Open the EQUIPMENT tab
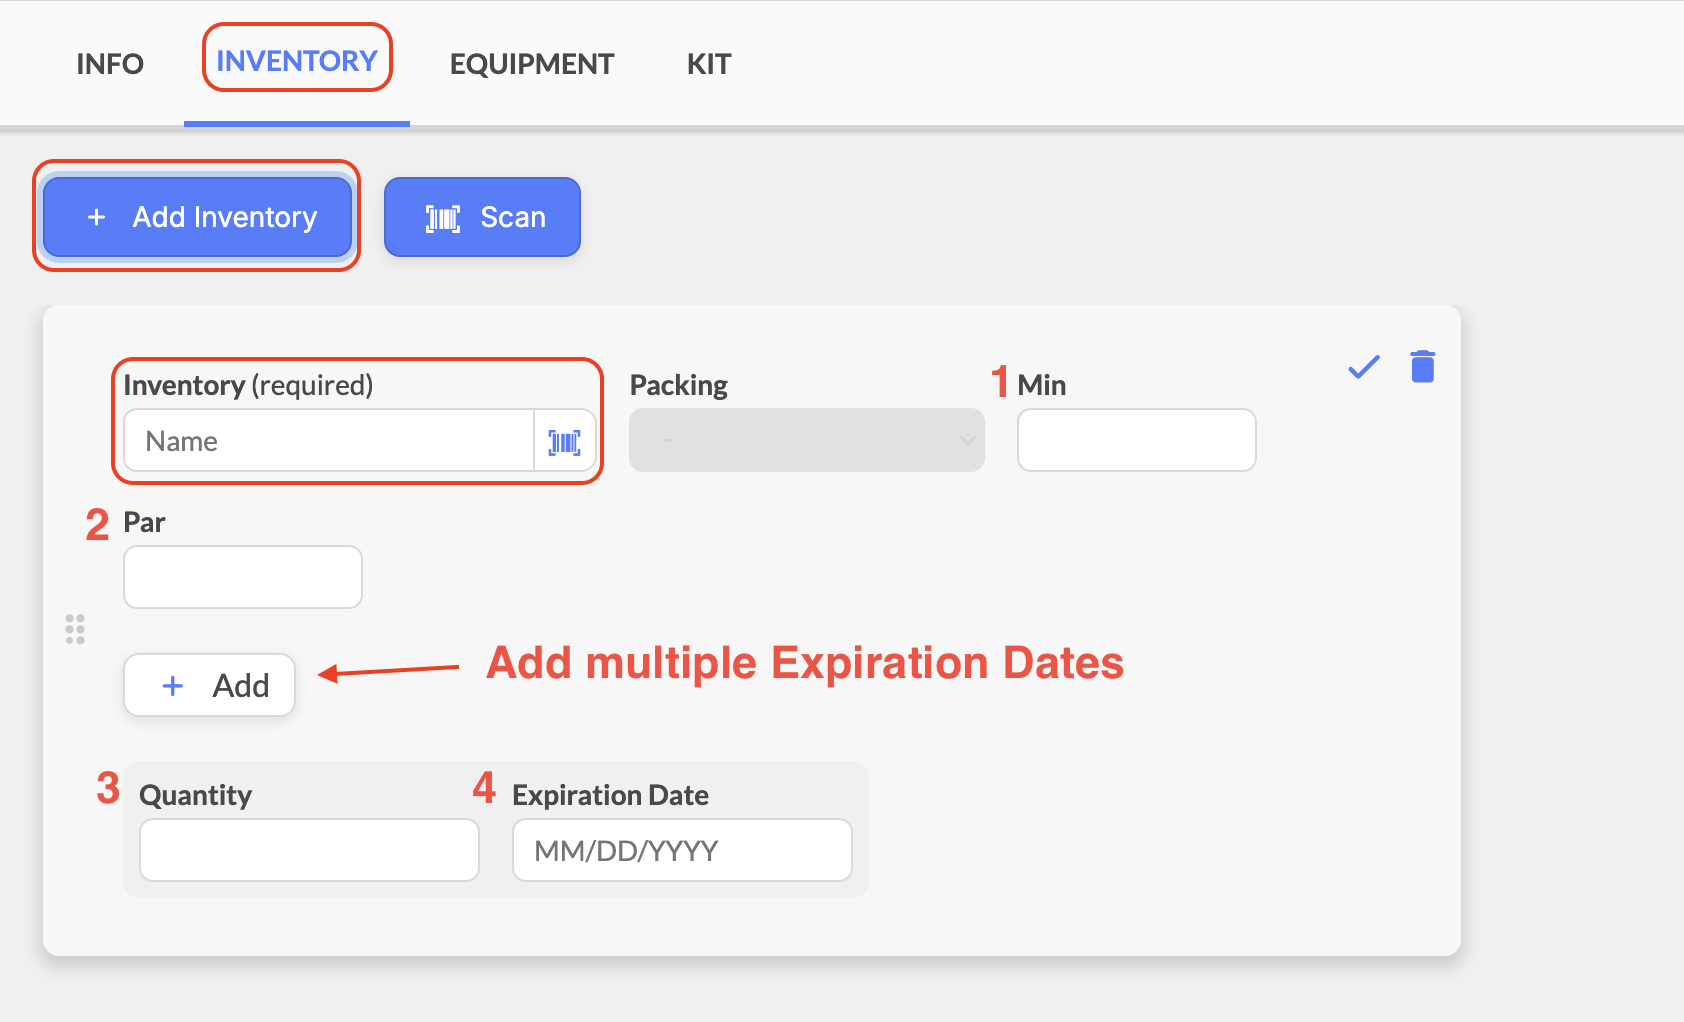Viewport: 1684px width, 1022px height. coord(532,64)
